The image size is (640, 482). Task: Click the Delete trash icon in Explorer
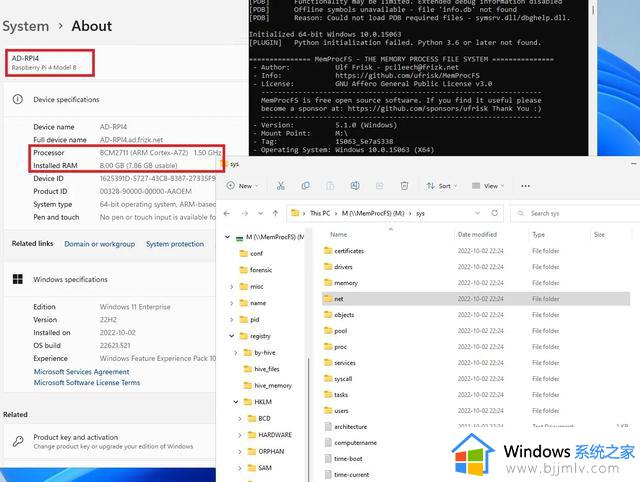(404, 186)
